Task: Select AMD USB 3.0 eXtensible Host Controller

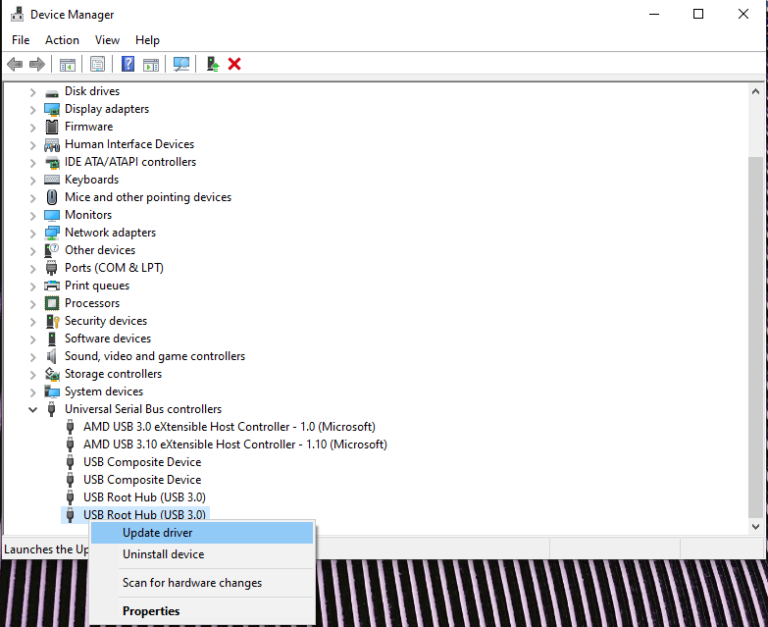Action: coord(229,427)
